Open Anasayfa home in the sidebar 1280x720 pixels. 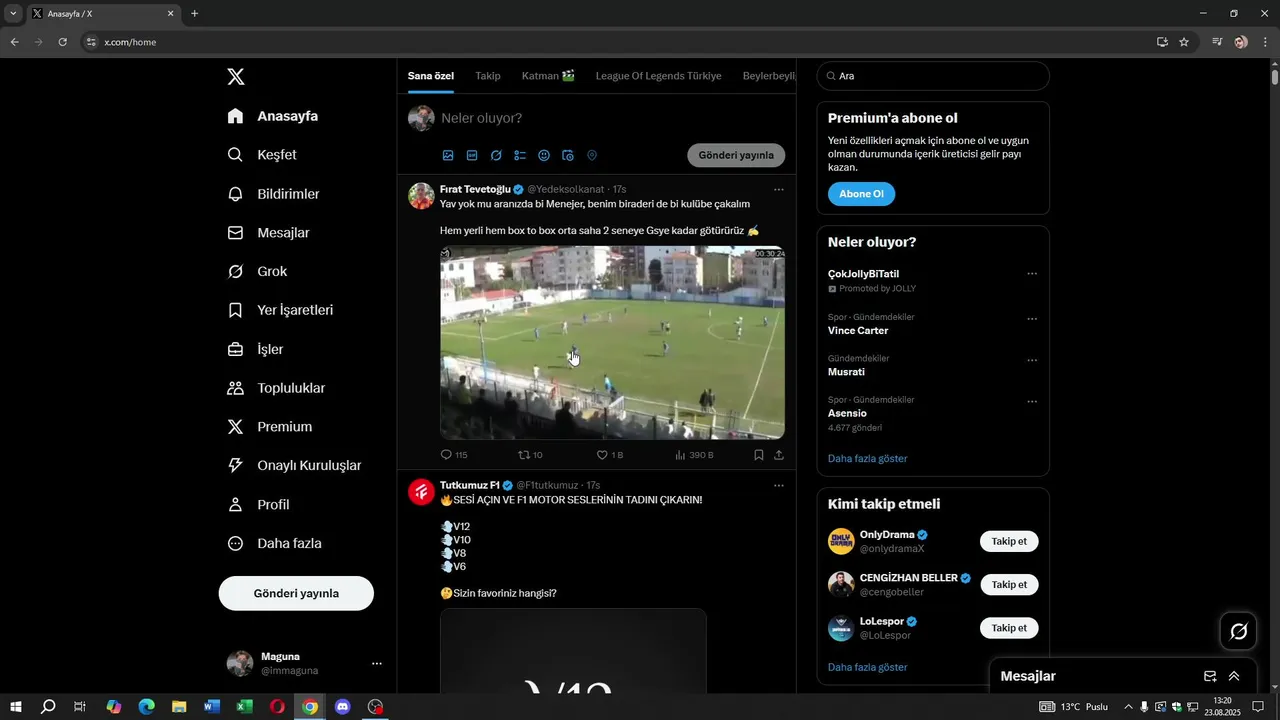(x=273, y=116)
